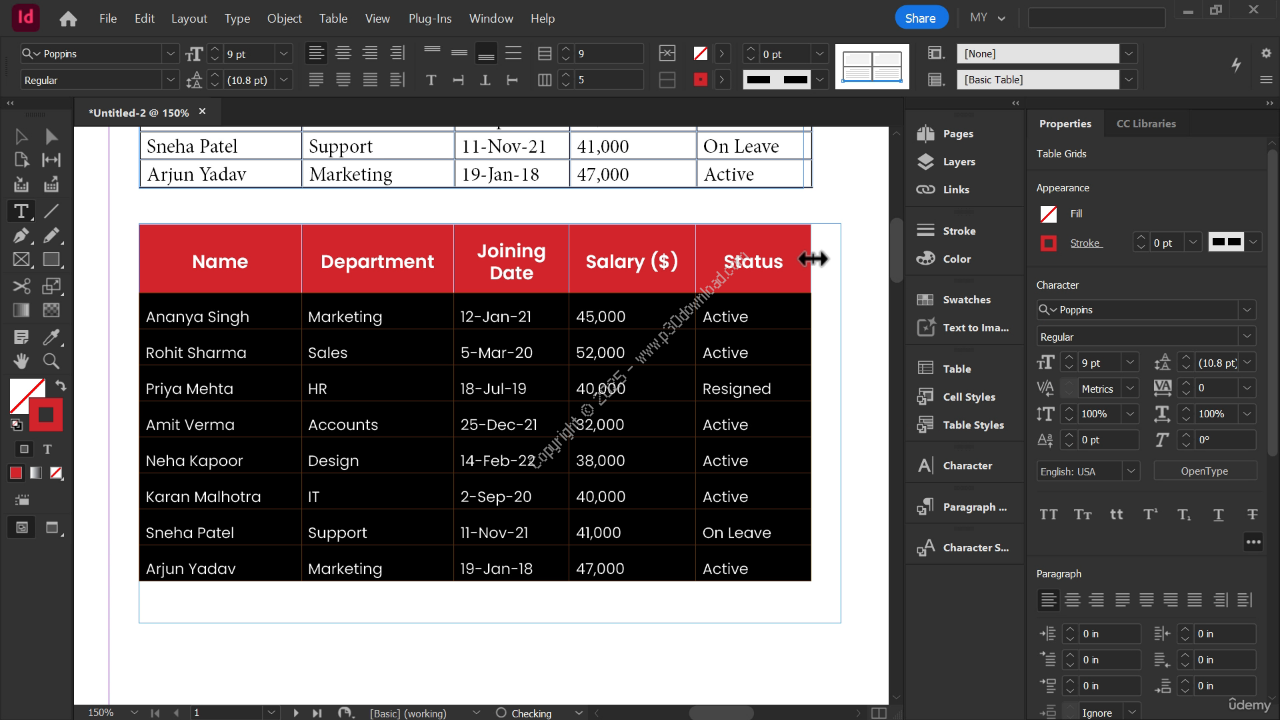Pick the Eyedropper tool
The width and height of the screenshot is (1280, 720).
click(x=51, y=335)
